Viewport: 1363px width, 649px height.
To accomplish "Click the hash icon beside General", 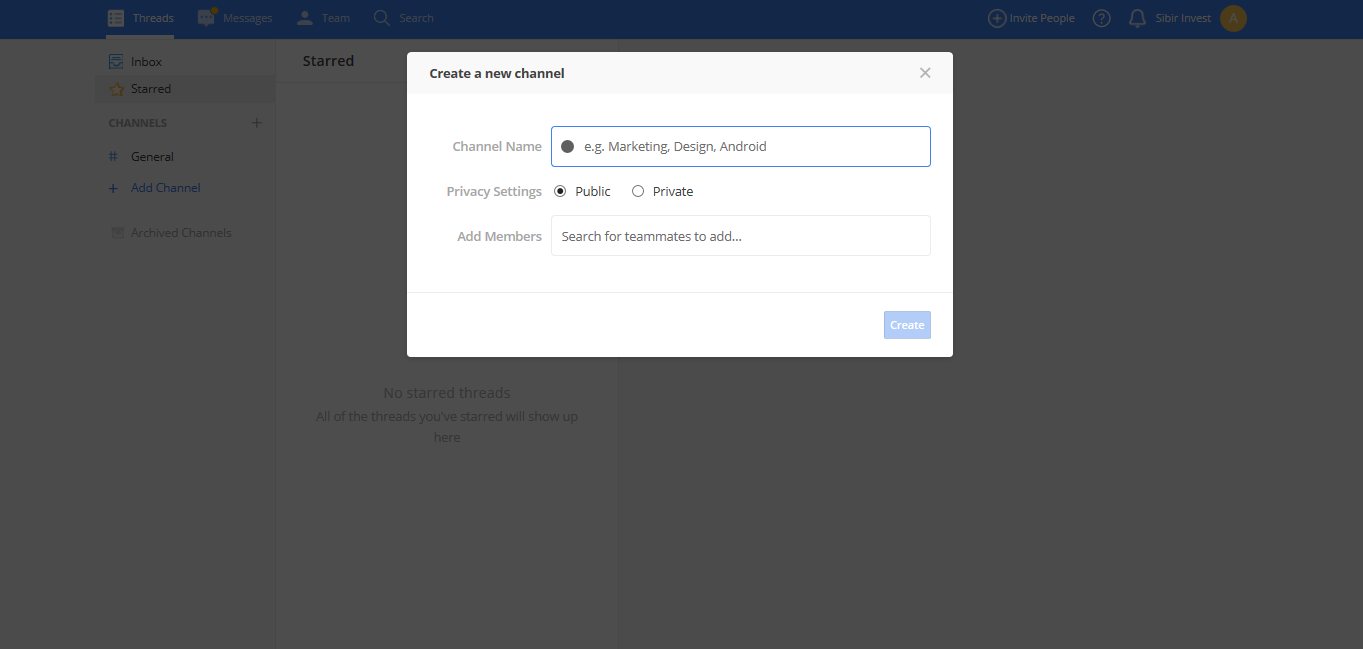I will click(113, 157).
